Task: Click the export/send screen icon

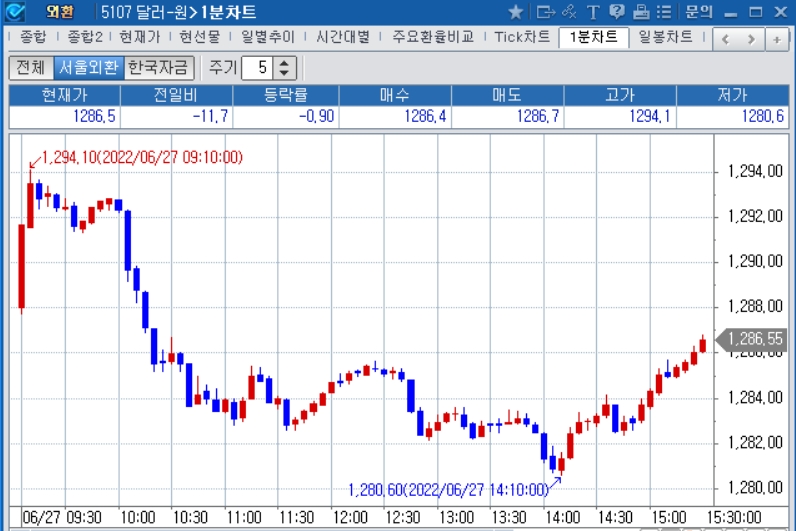Action: [x=545, y=12]
